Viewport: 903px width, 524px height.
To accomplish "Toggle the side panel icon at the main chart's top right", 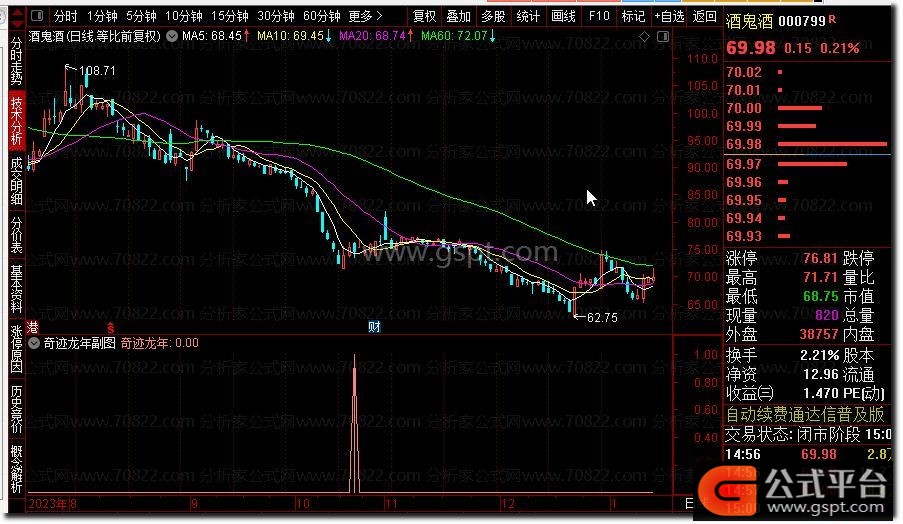I will (663, 36).
